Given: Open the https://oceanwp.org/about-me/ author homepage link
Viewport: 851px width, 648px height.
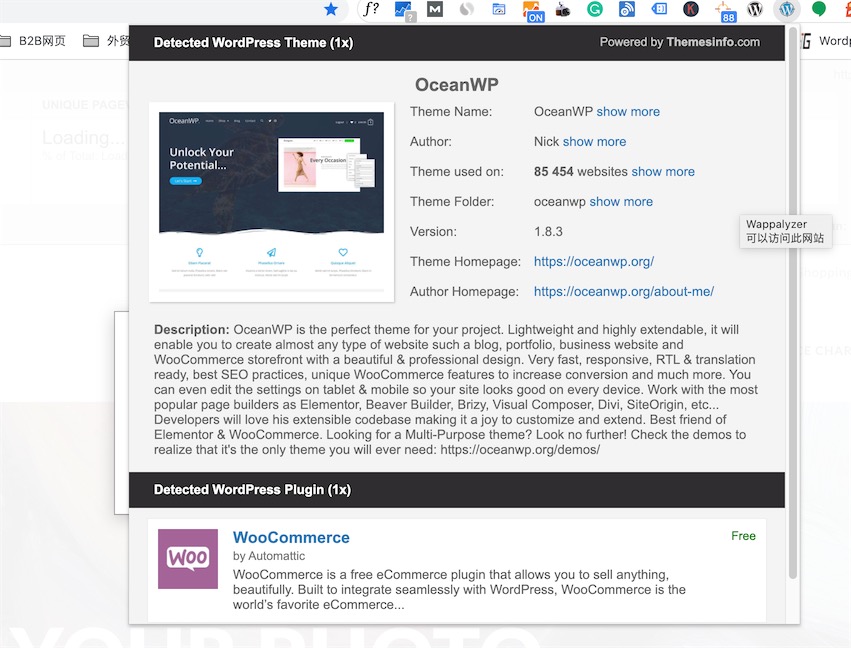Looking at the screenshot, I should (624, 291).
